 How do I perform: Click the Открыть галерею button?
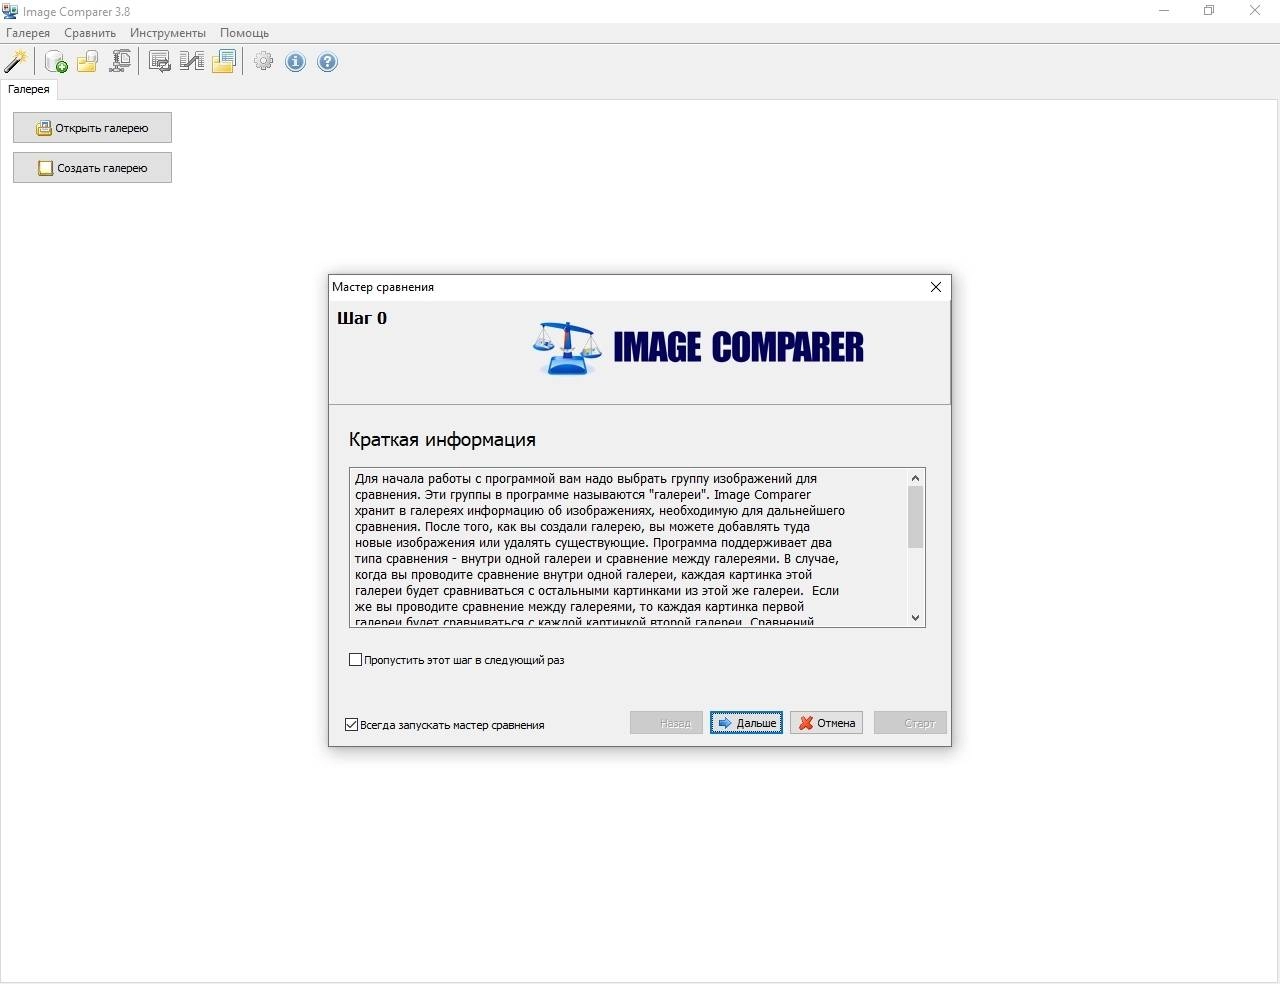(x=92, y=128)
